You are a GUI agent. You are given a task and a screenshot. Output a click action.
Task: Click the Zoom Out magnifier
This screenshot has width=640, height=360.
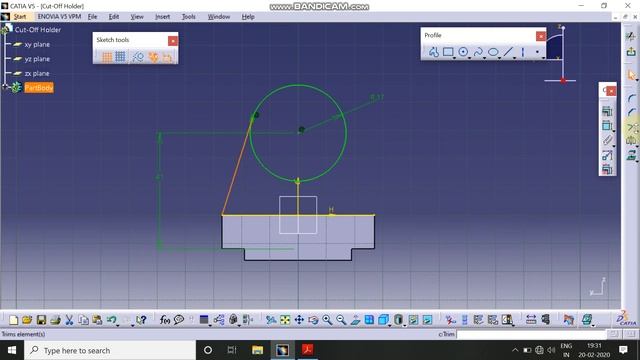341,320
